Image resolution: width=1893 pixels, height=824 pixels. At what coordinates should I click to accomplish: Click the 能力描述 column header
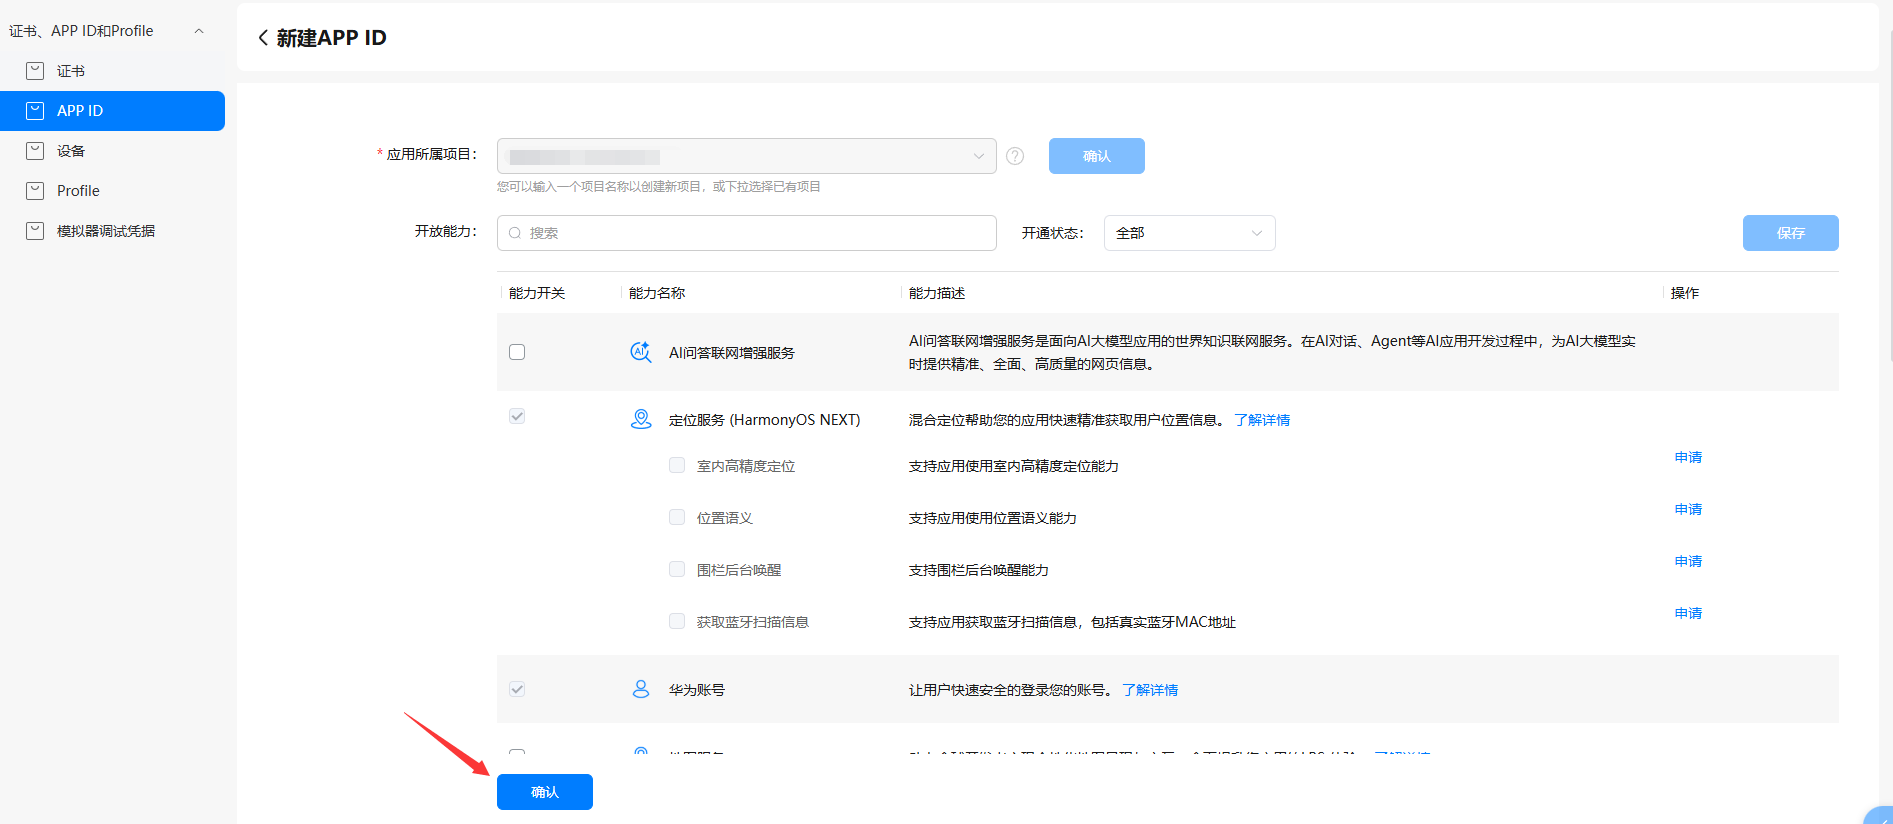click(937, 293)
